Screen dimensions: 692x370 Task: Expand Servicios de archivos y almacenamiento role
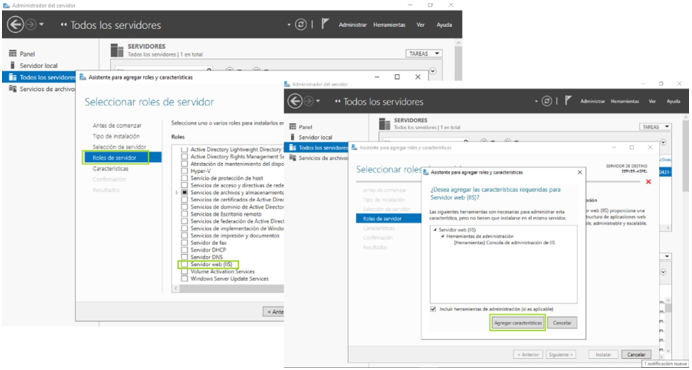[x=177, y=193]
